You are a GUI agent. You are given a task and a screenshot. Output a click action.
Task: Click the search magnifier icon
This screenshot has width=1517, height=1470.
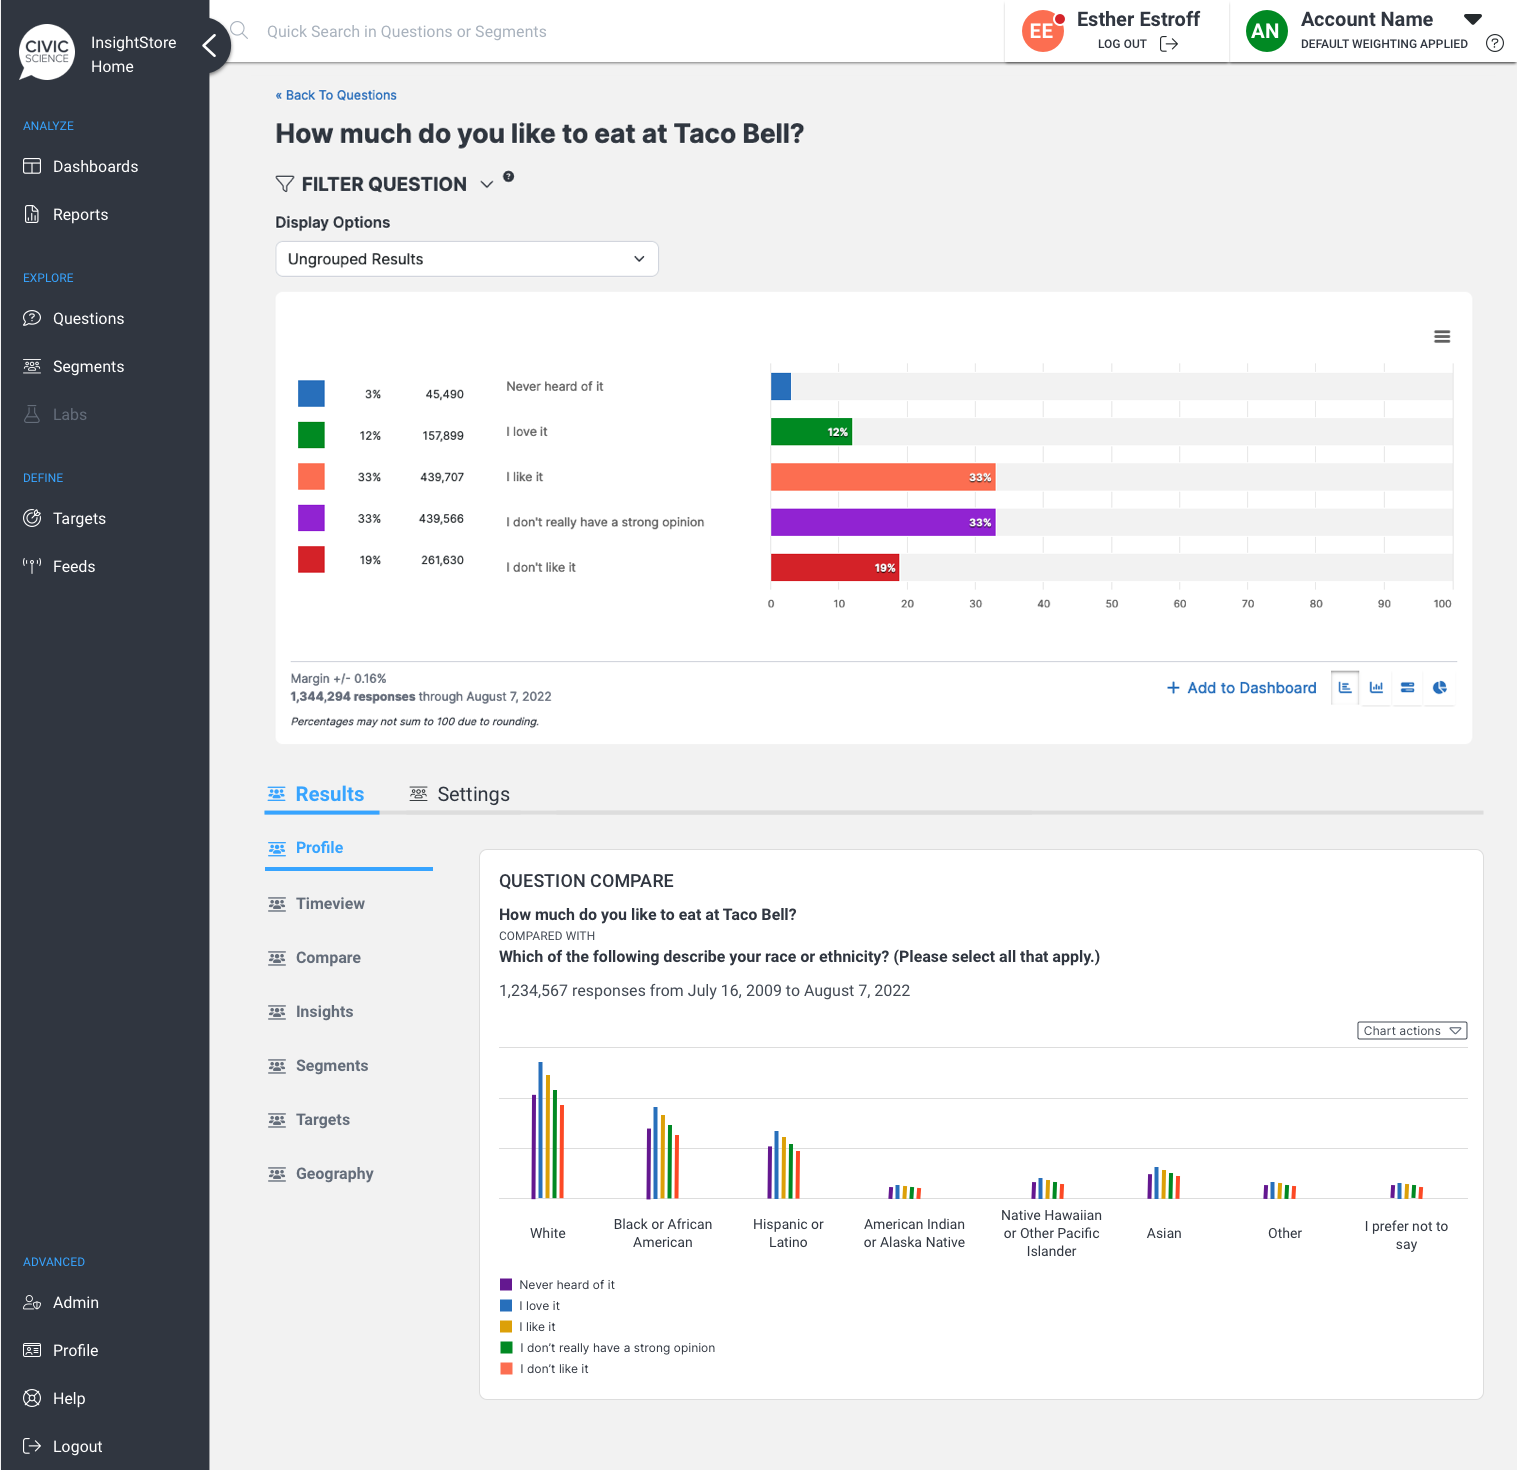[240, 30]
